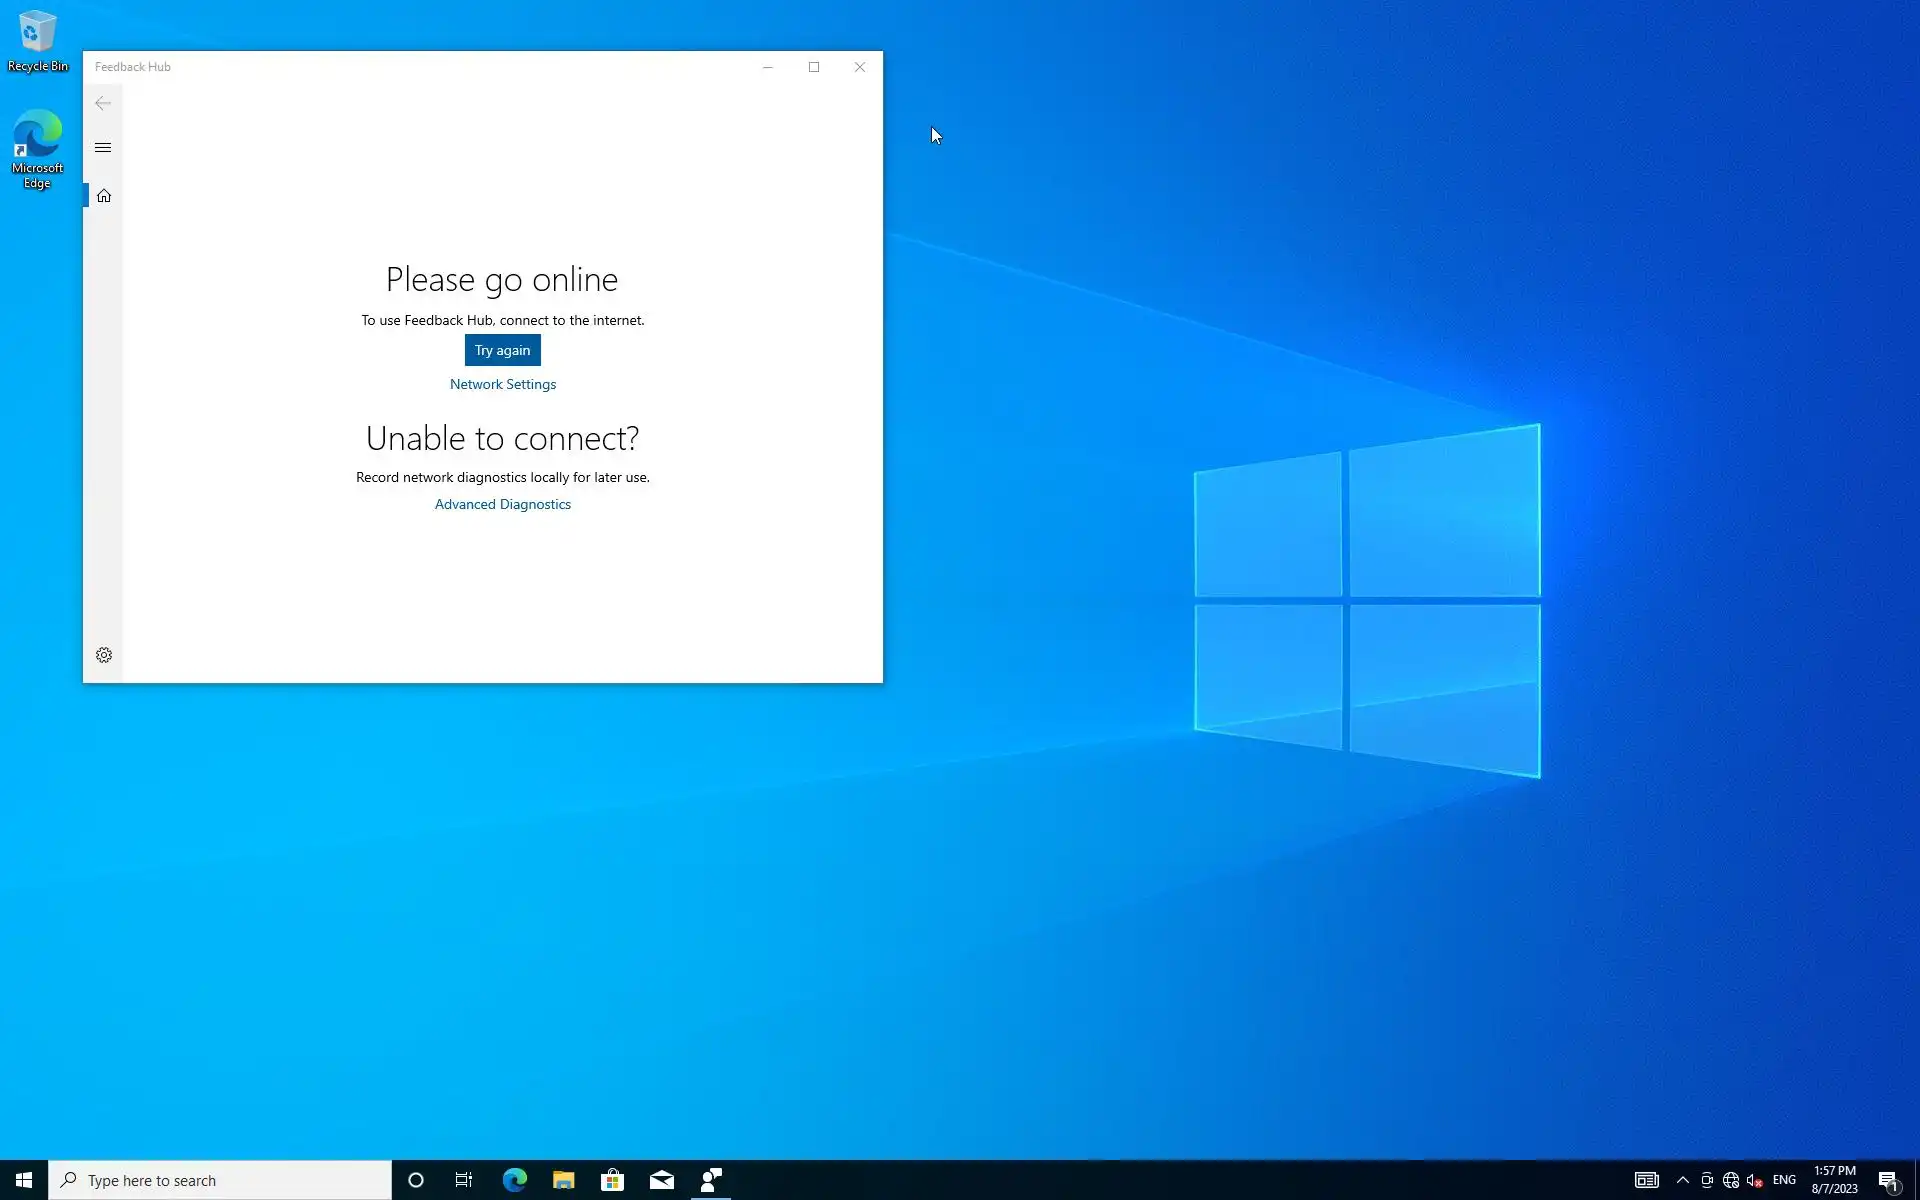The height and width of the screenshot is (1200, 1920).
Task: Click the ENG language indicator
Action: click(x=1784, y=1180)
